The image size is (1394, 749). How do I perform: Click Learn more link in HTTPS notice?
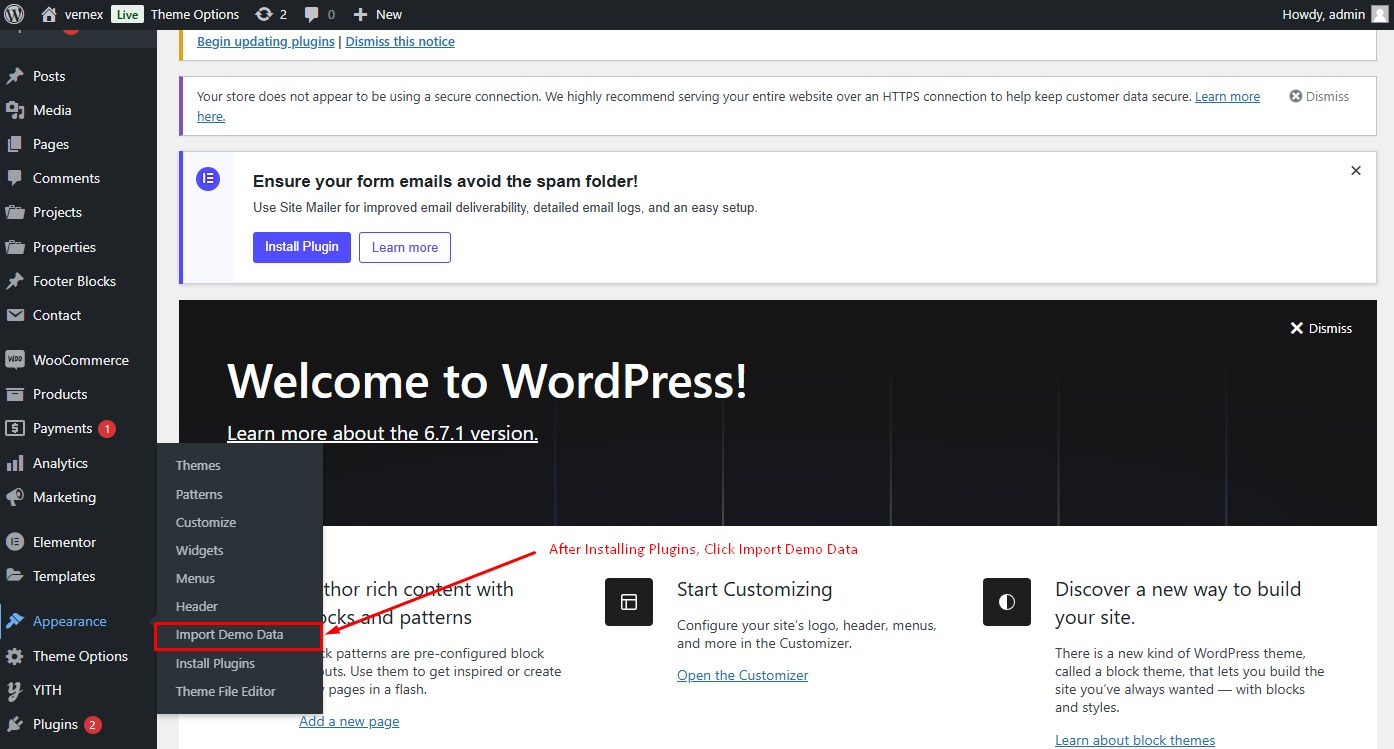[1227, 97]
